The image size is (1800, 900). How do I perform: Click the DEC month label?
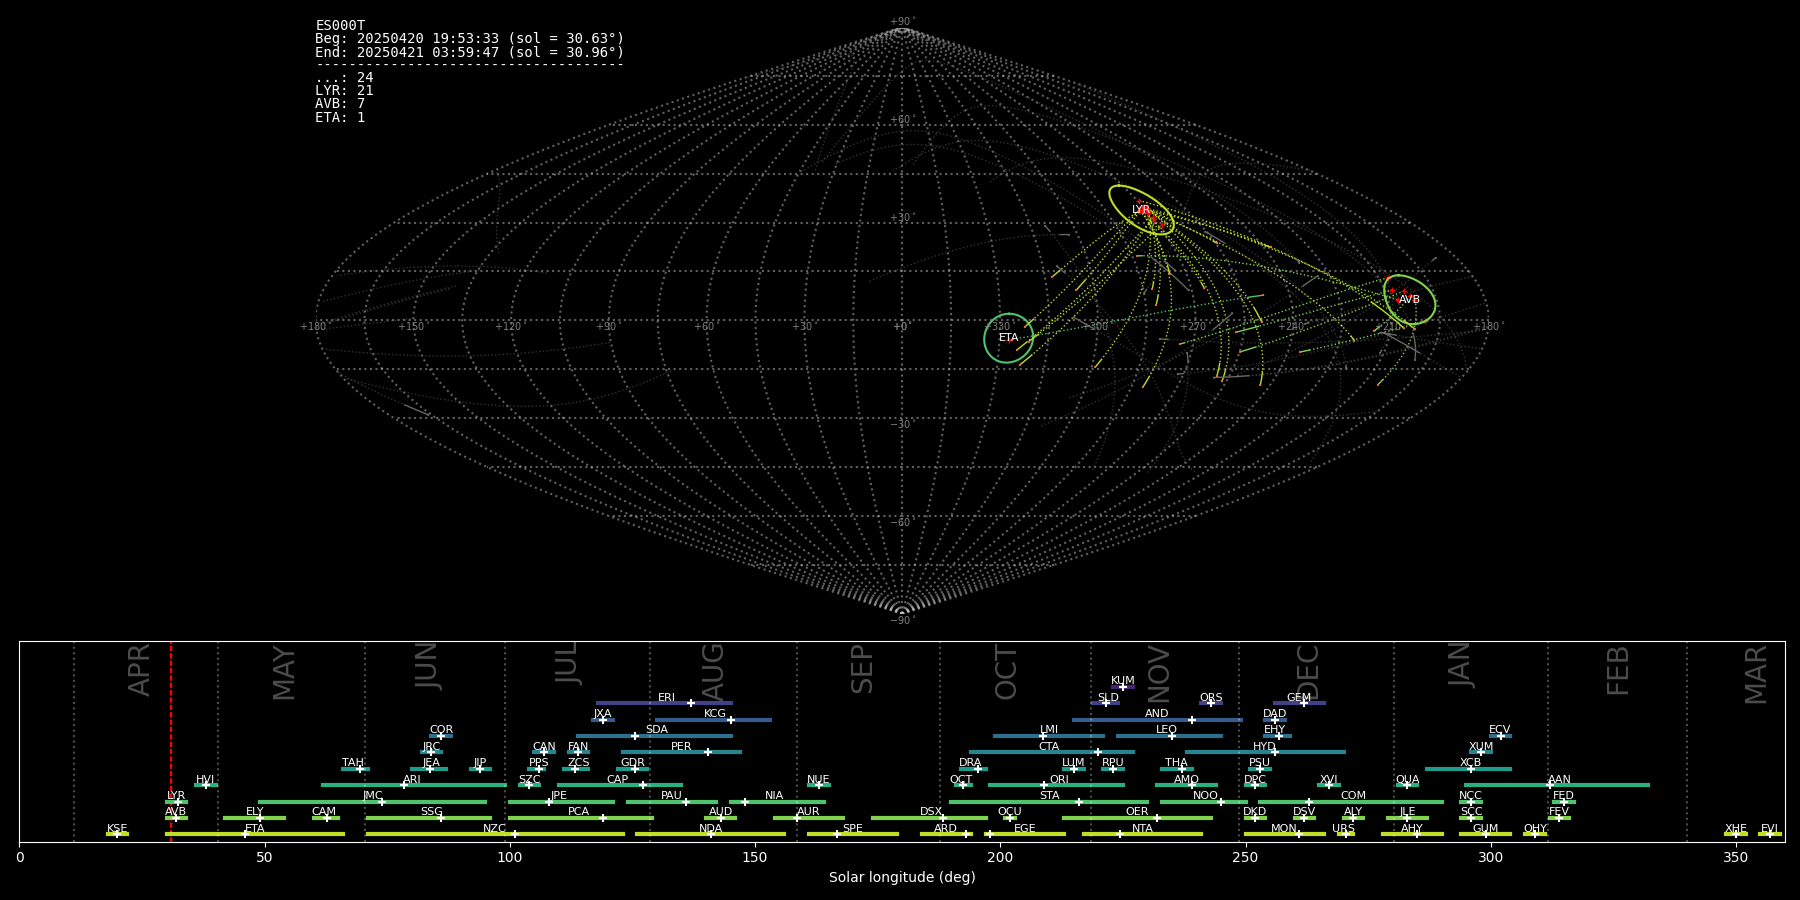pos(1308,673)
